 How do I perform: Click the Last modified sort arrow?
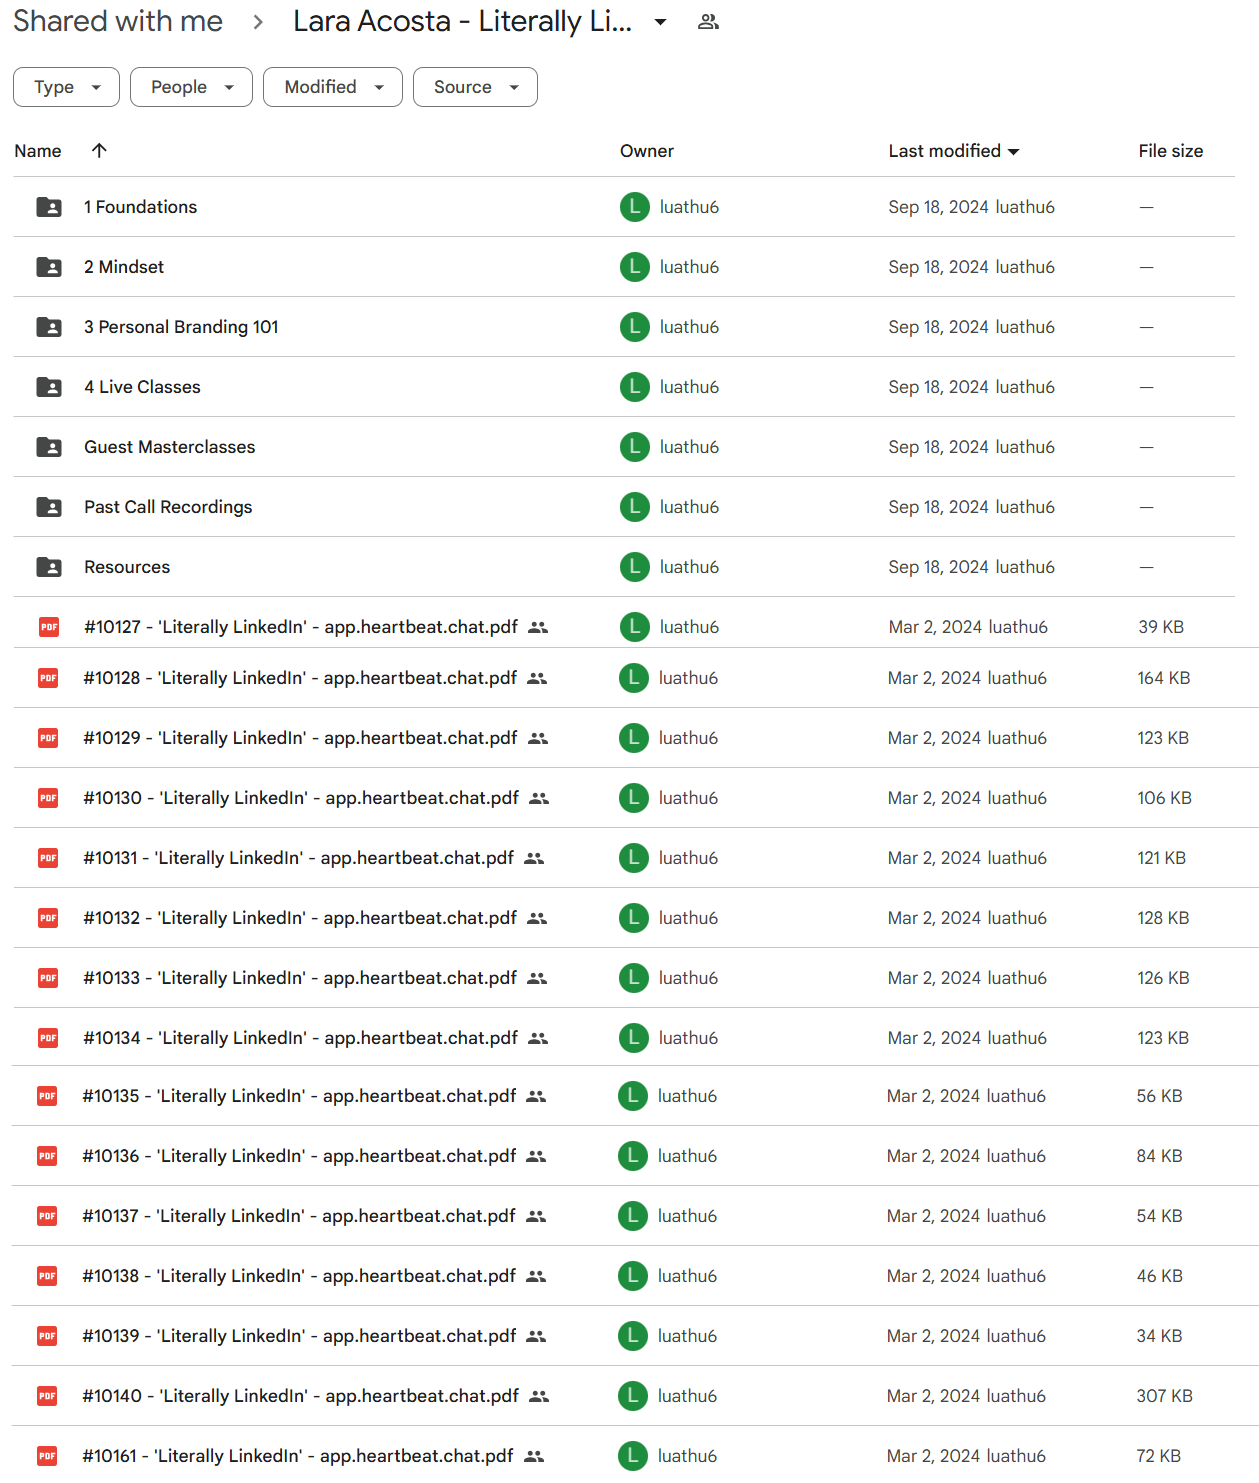pos(1014,152)
